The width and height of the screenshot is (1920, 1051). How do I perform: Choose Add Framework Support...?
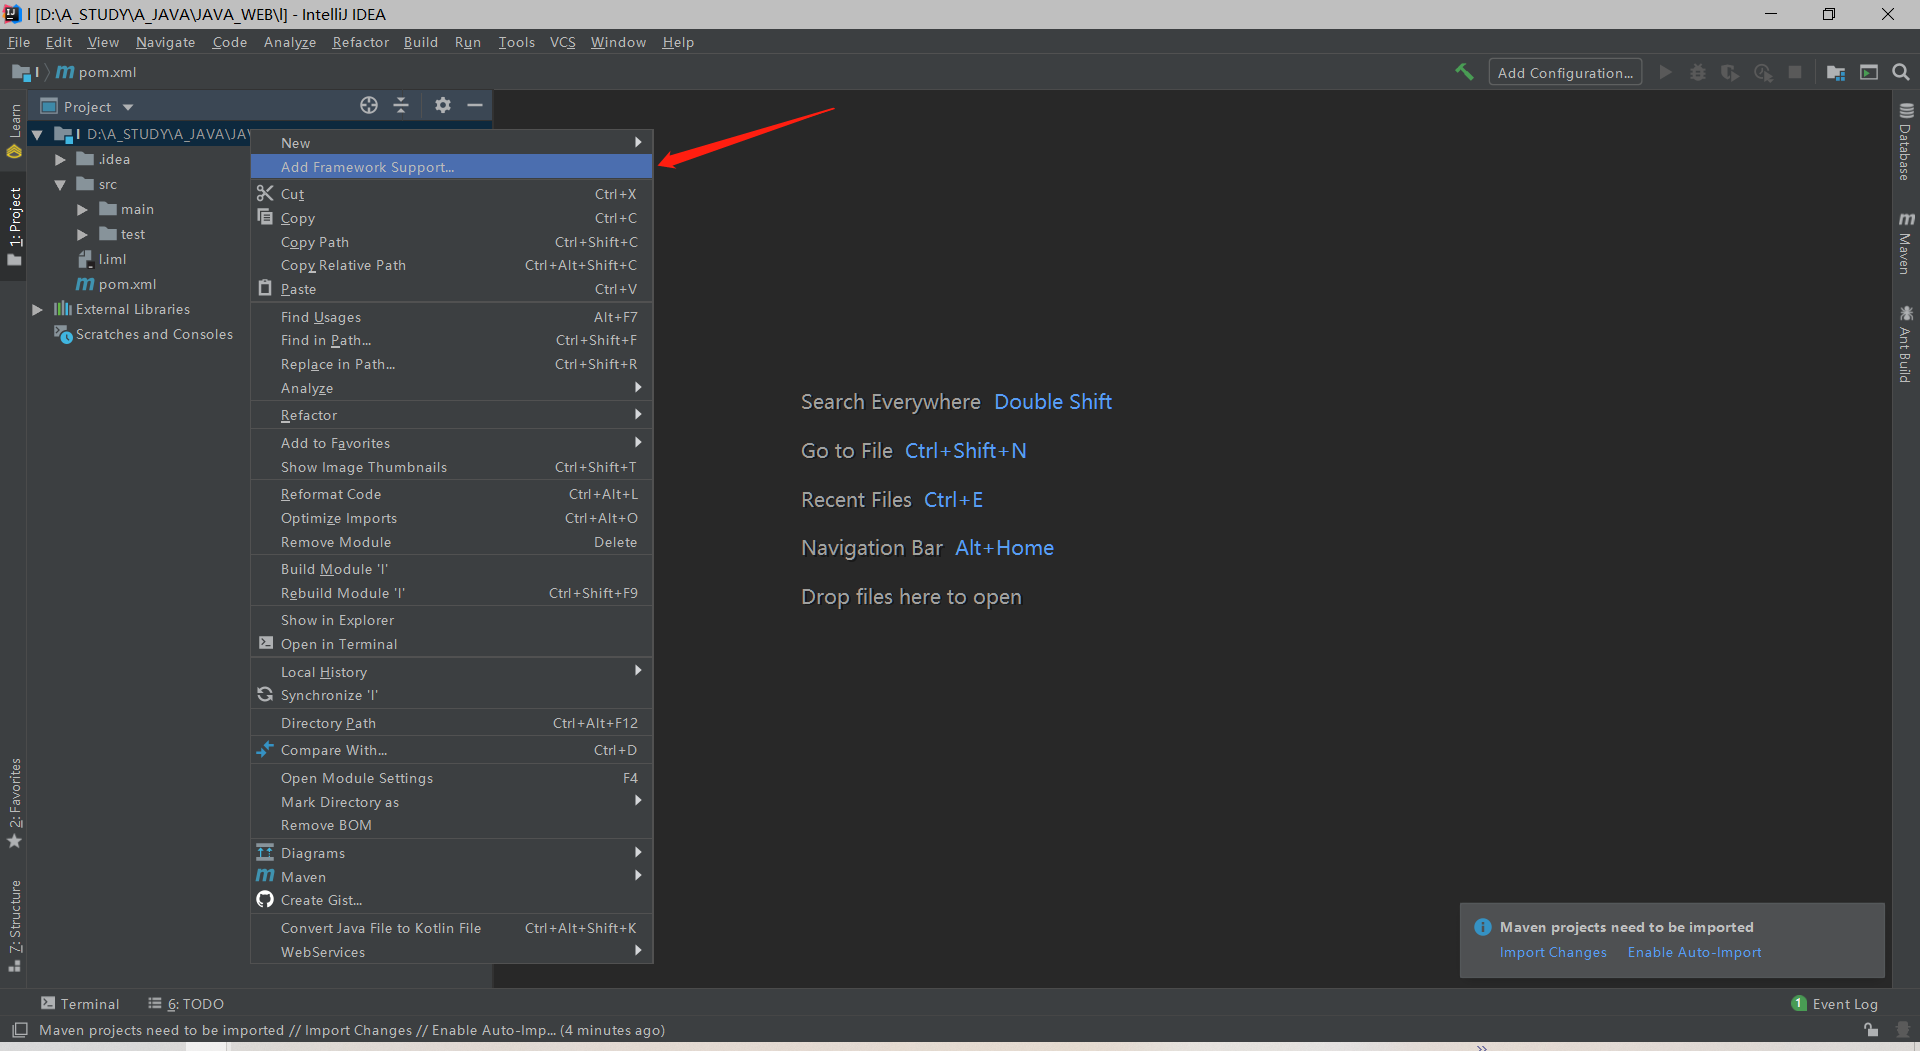451,167
